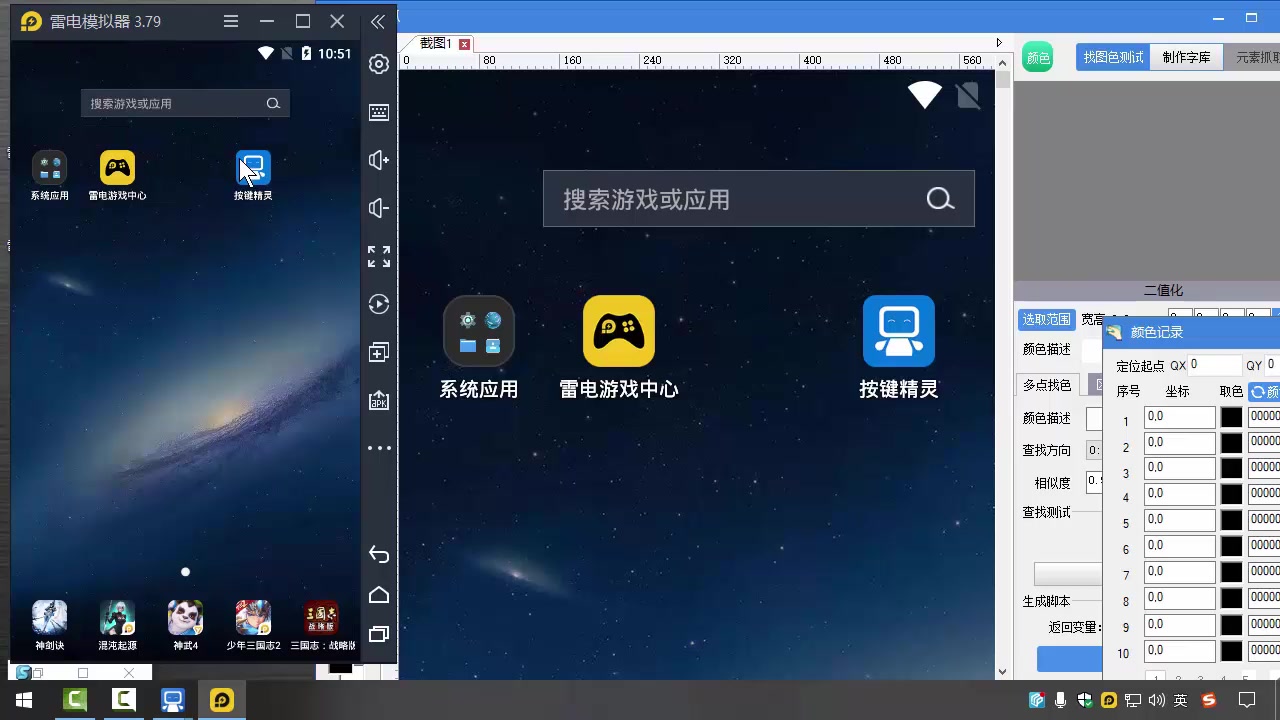Toggle the 取色 refresh control in 颜色记录 panel
Image resolution: width=1280 pixels, height=720 pixels.
point(1258,391)
